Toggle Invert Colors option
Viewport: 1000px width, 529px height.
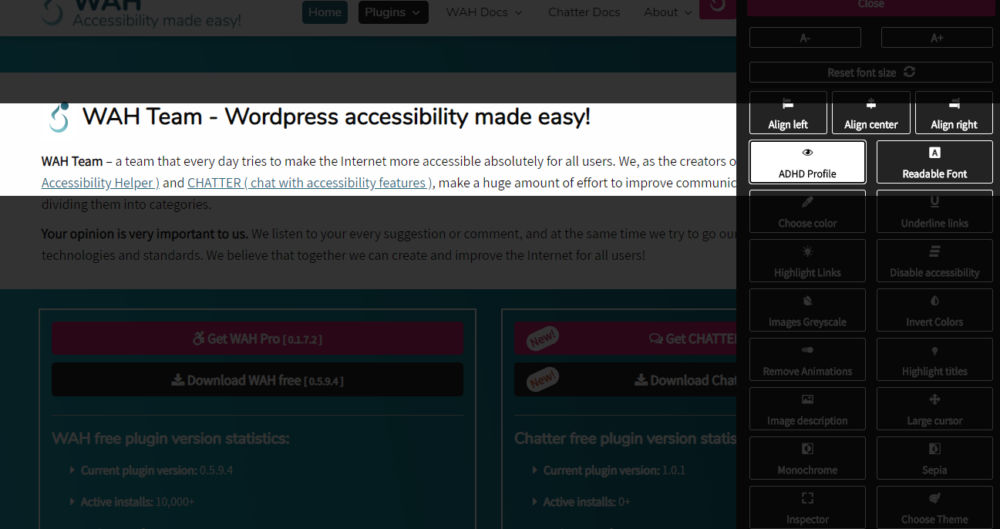click(934, 310)
